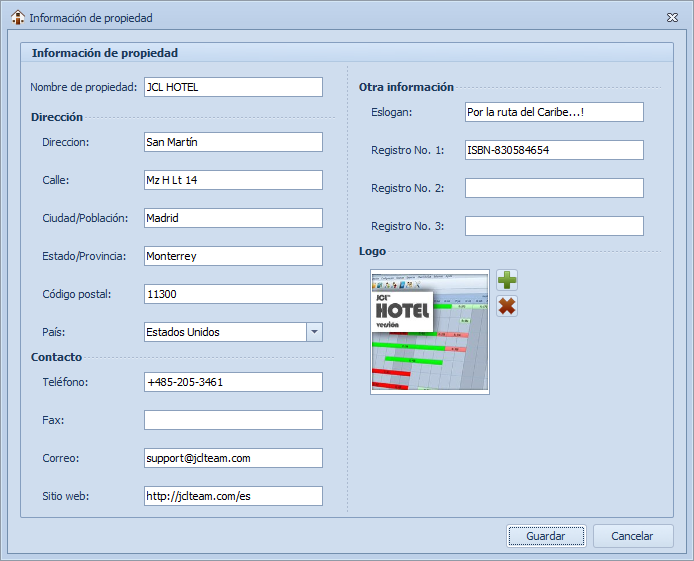694x561 pixels.
Task: Click the JCL Hotel logo thumbnail
Action: click(x=430, y=332)
